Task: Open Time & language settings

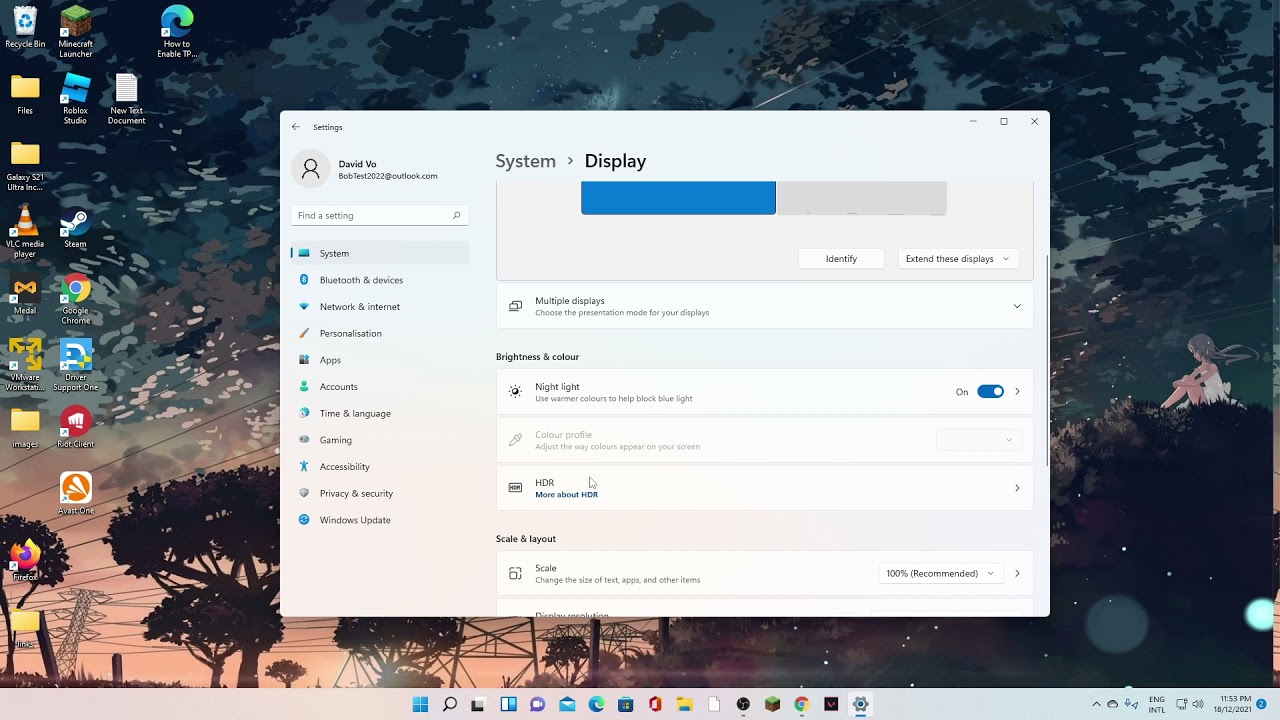Action: coord(379,413)
